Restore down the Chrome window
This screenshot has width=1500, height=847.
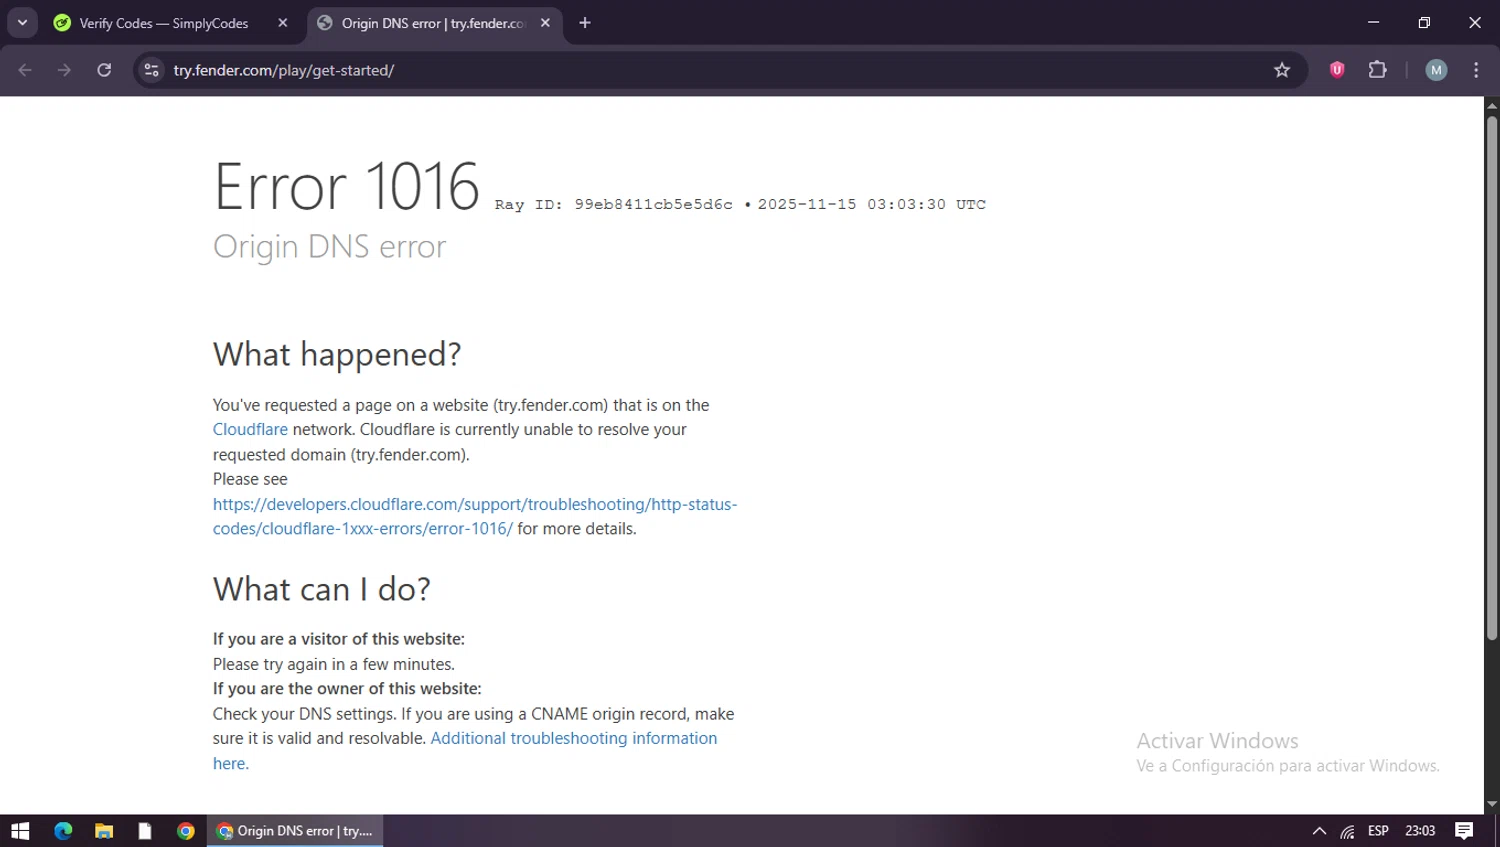1424,22
